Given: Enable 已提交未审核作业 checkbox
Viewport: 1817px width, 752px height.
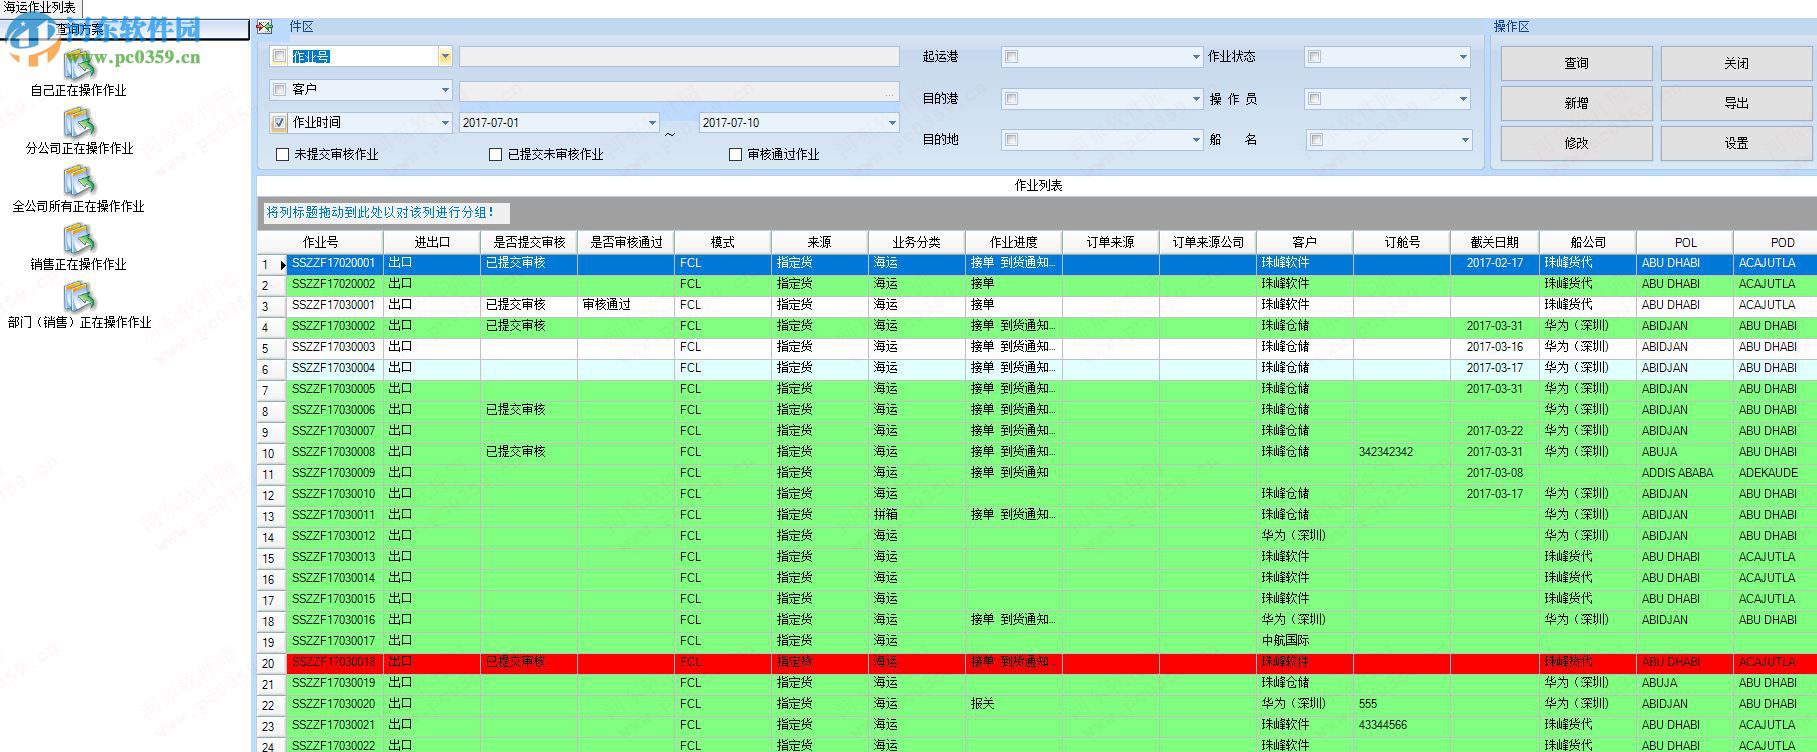Looking at the screenshot, I should point(495,155).
